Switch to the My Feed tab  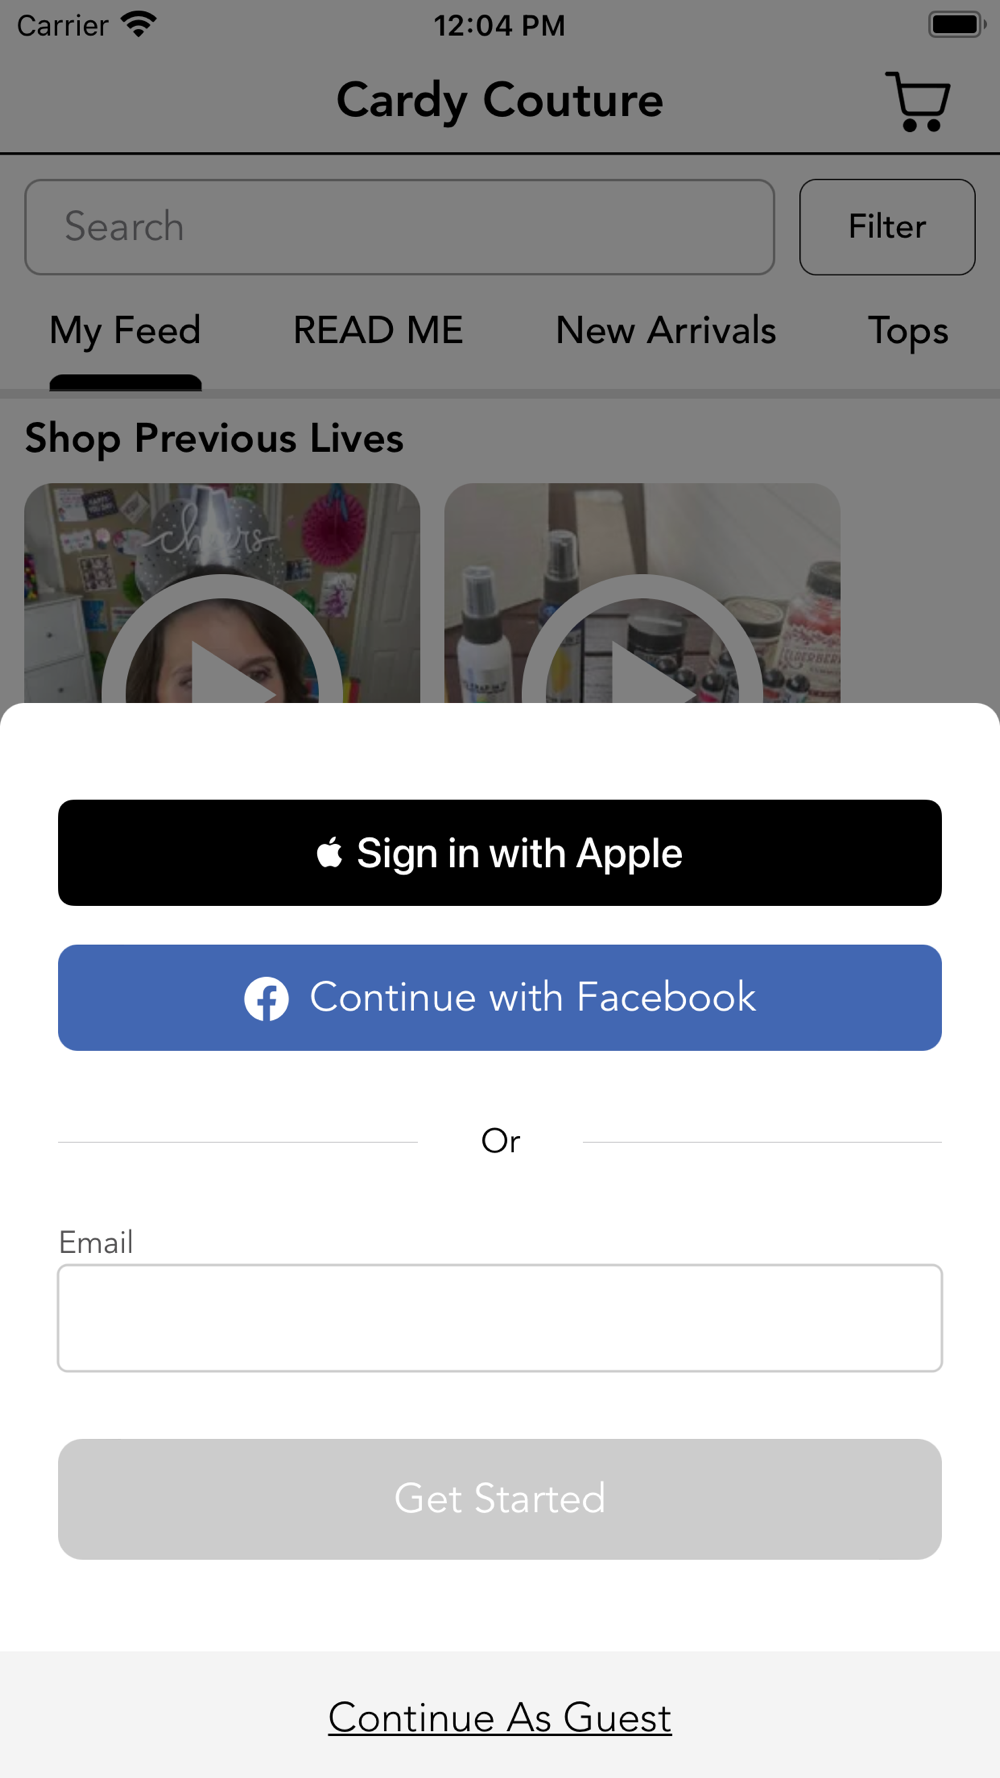[125, 331]
